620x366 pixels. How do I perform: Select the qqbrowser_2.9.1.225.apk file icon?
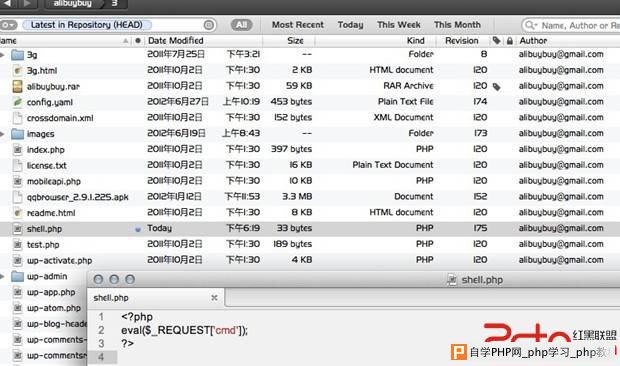click(17, 197)
